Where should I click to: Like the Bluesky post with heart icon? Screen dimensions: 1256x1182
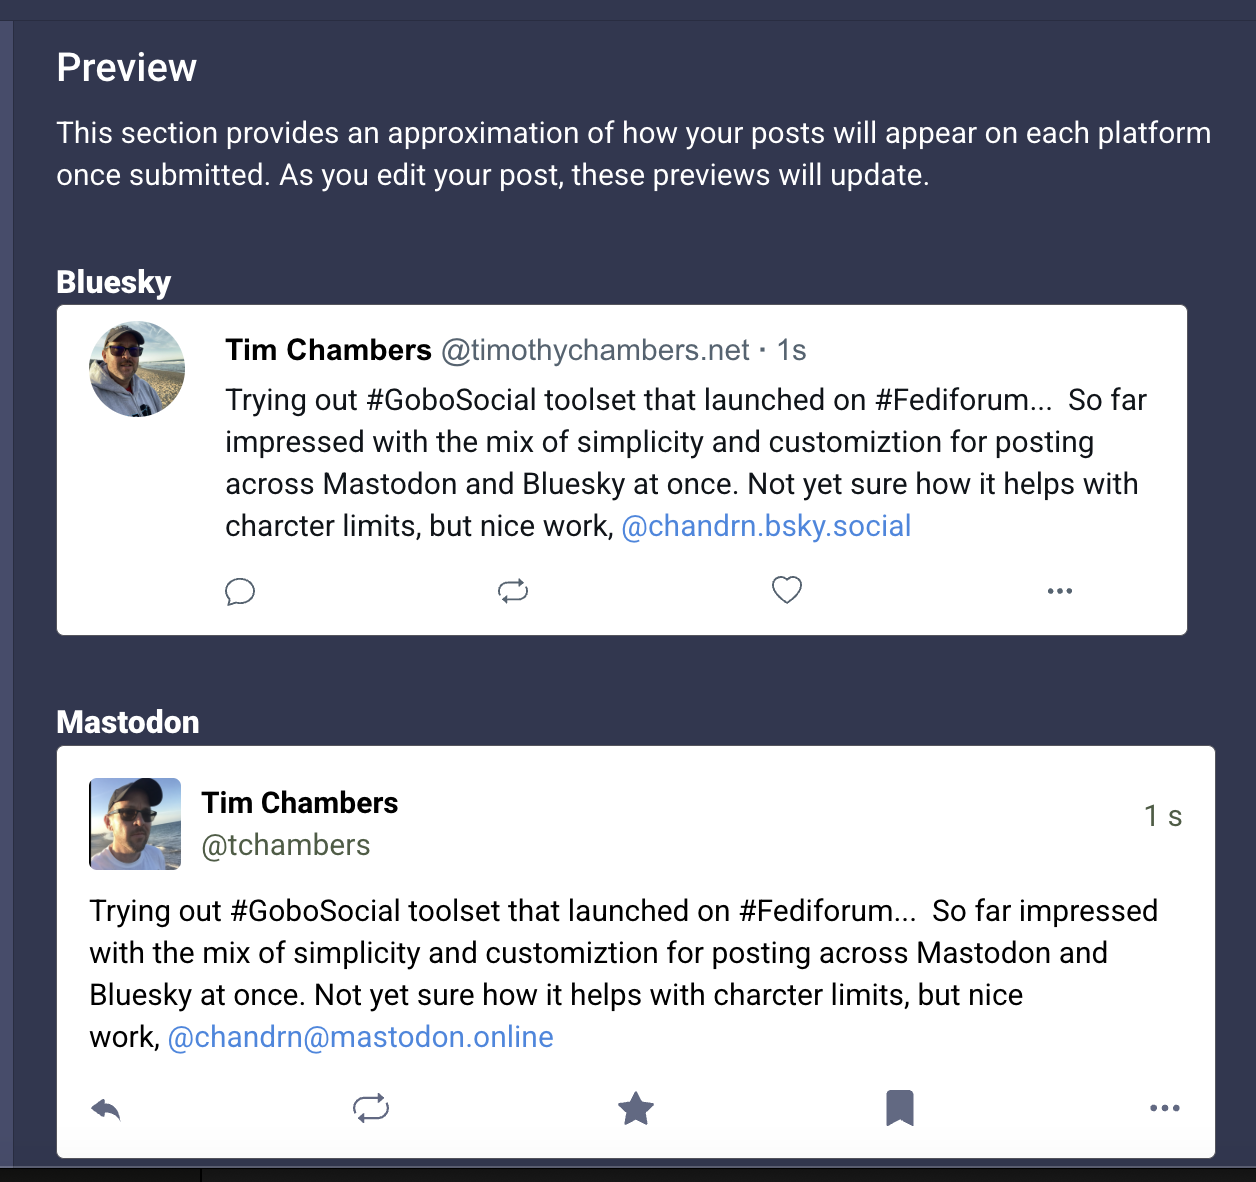click(787, 590)
